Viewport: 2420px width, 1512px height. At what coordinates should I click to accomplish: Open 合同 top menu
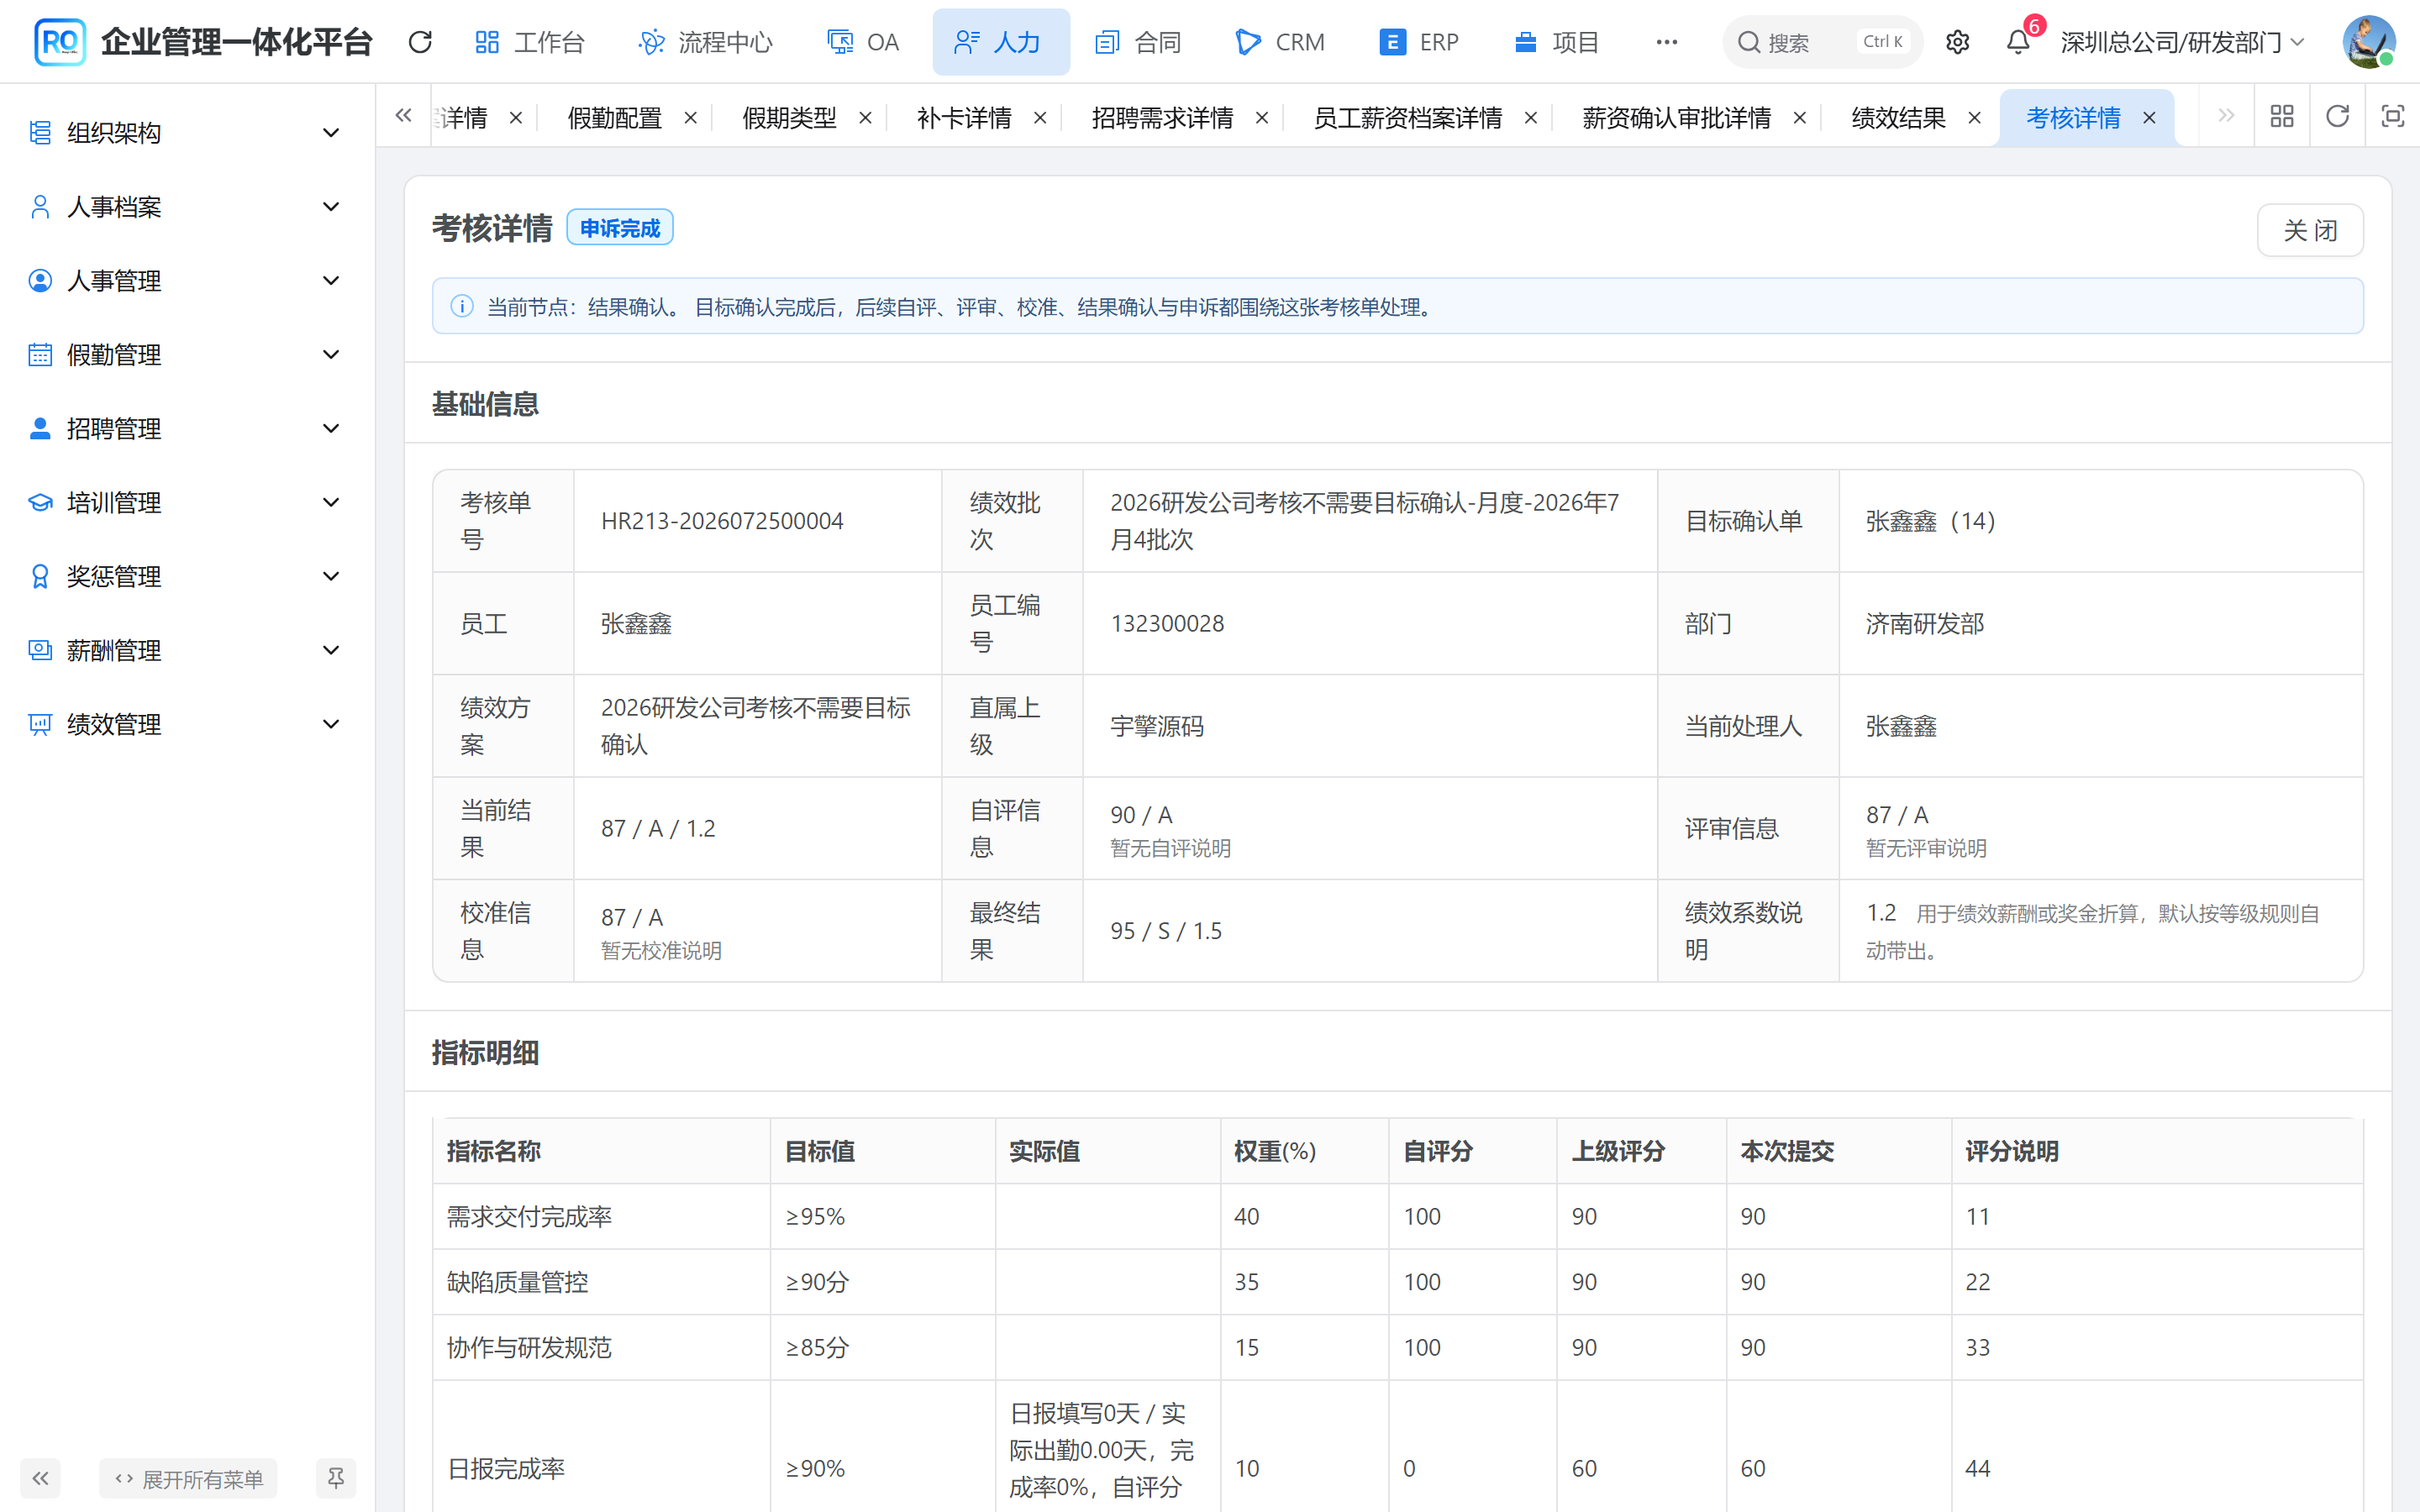[x=1138, y=42]
